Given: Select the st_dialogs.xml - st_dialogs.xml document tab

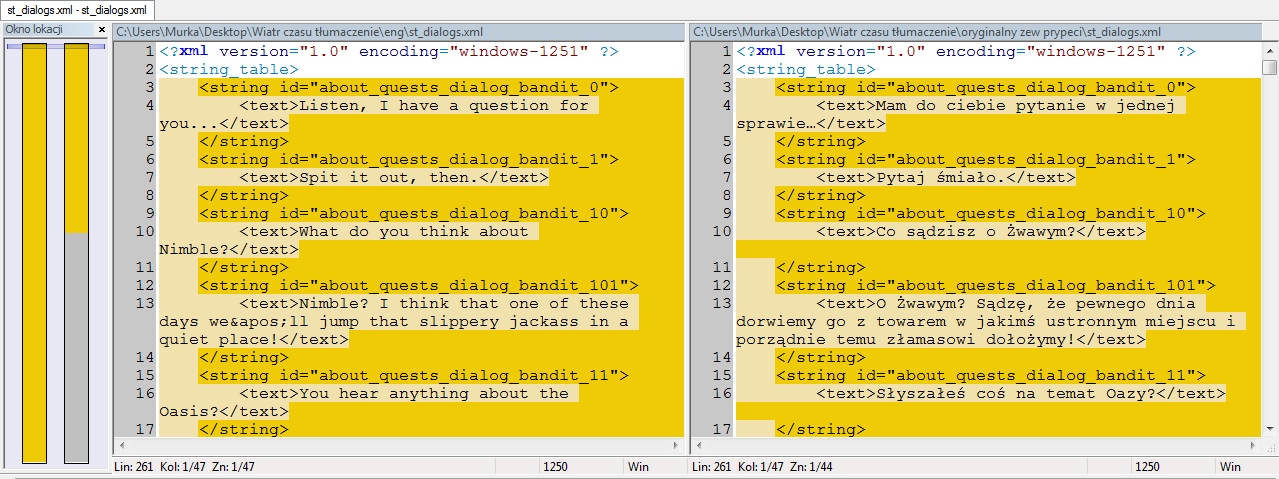Looking at the screenshot, I should 77,10.
